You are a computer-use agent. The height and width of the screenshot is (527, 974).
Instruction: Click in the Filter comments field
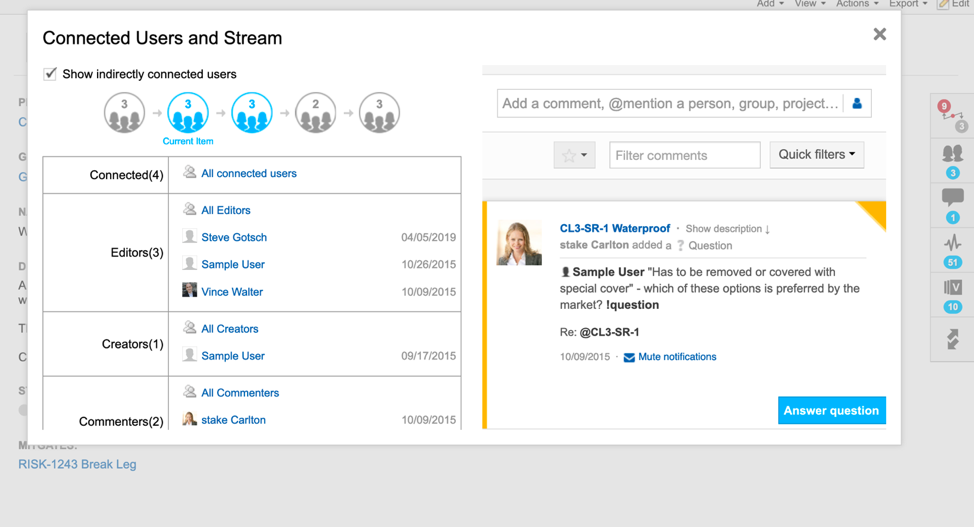click(684, 155)
